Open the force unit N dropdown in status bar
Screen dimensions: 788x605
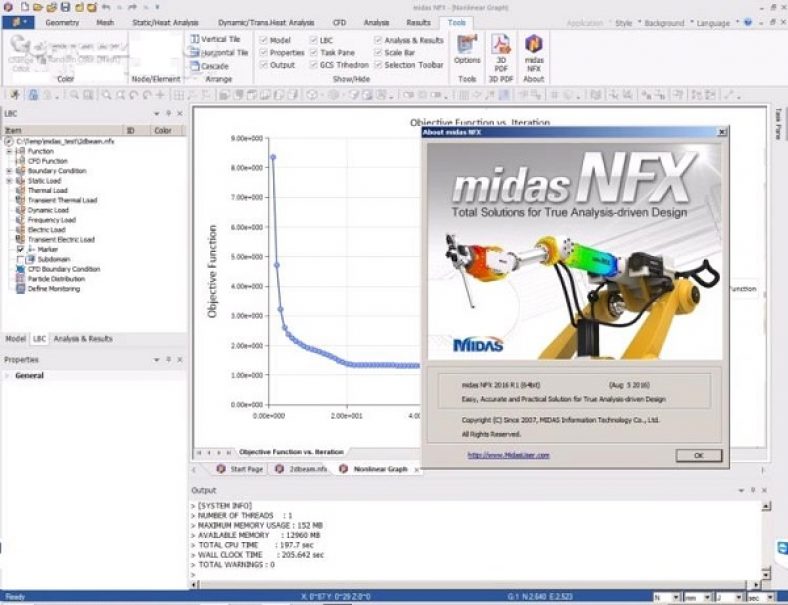coord(675,597)
